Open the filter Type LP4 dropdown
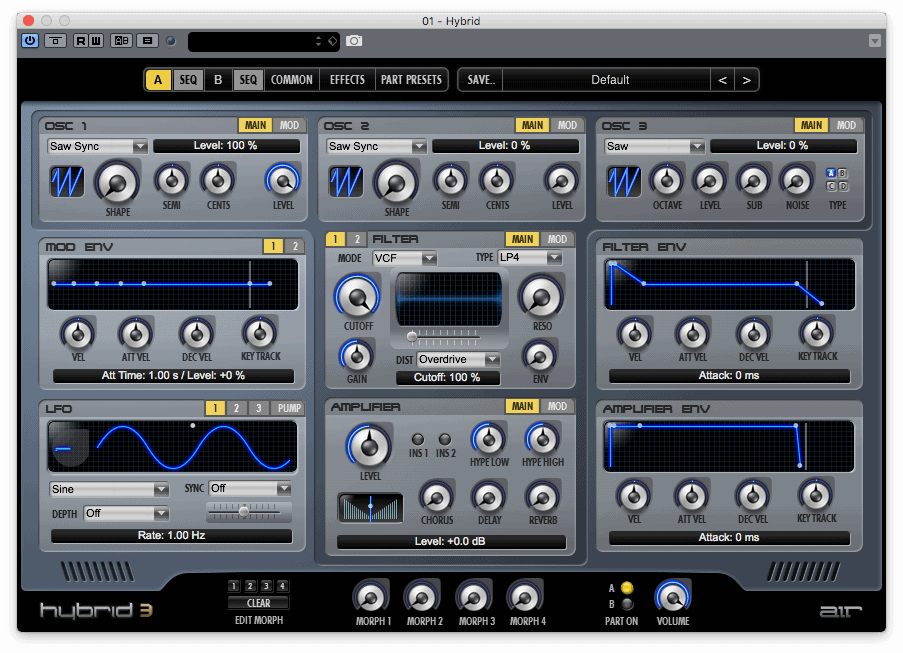Viewport: 903px width, 653px height. pyautogui.click(x=530, y=257)
